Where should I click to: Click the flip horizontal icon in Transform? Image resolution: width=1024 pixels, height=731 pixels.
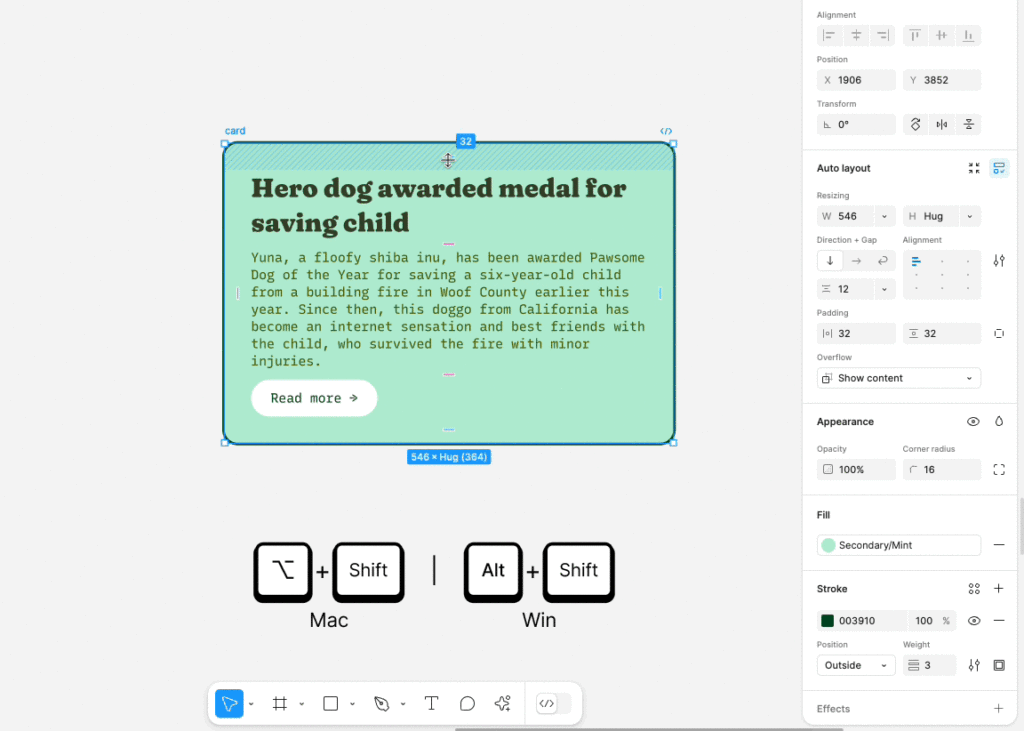point(942,124)
